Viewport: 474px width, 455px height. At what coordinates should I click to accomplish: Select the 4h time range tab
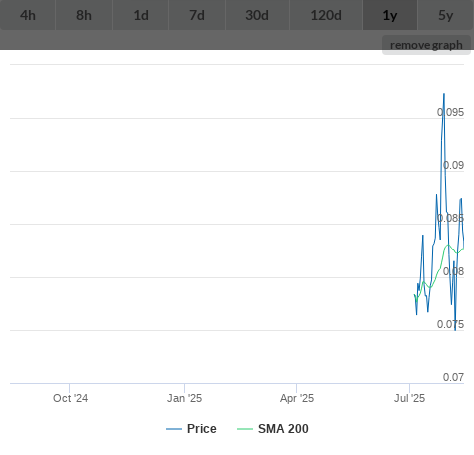pos(28,15)
